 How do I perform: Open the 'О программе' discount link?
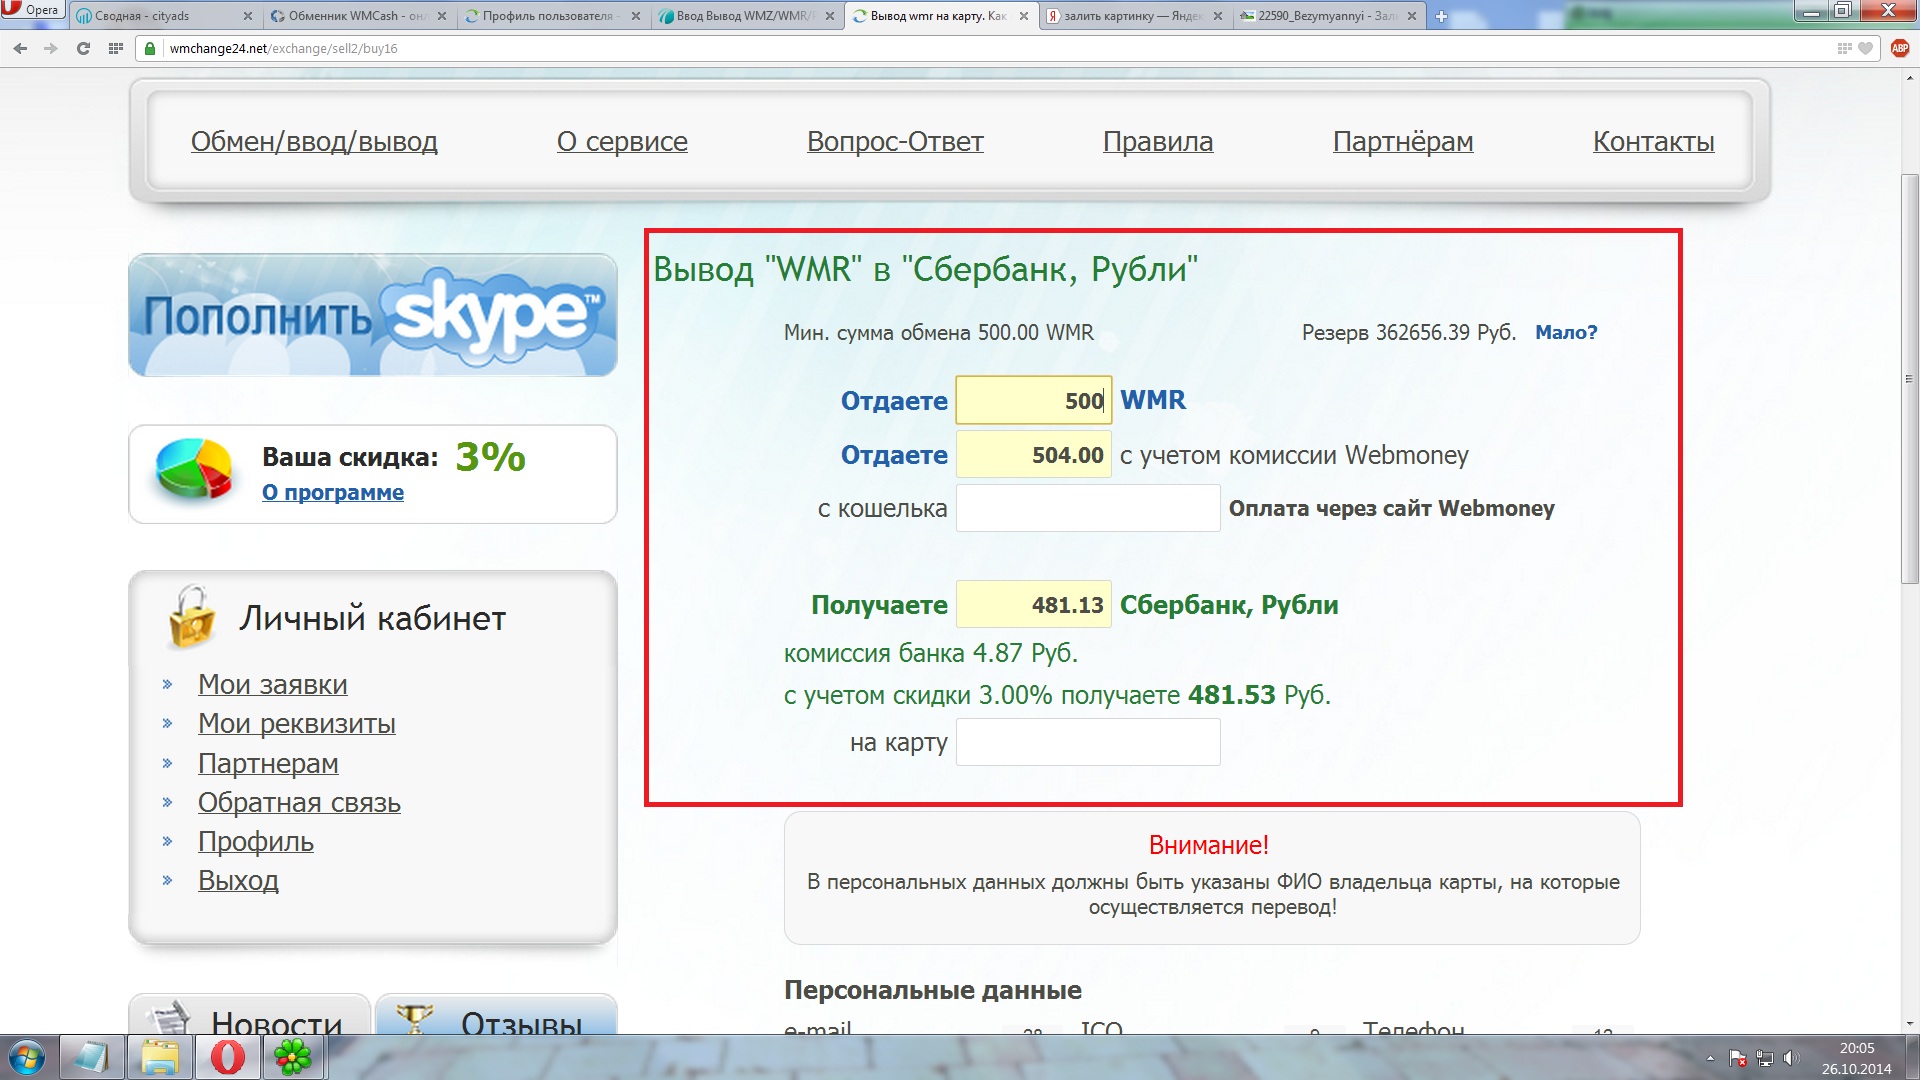333,492
